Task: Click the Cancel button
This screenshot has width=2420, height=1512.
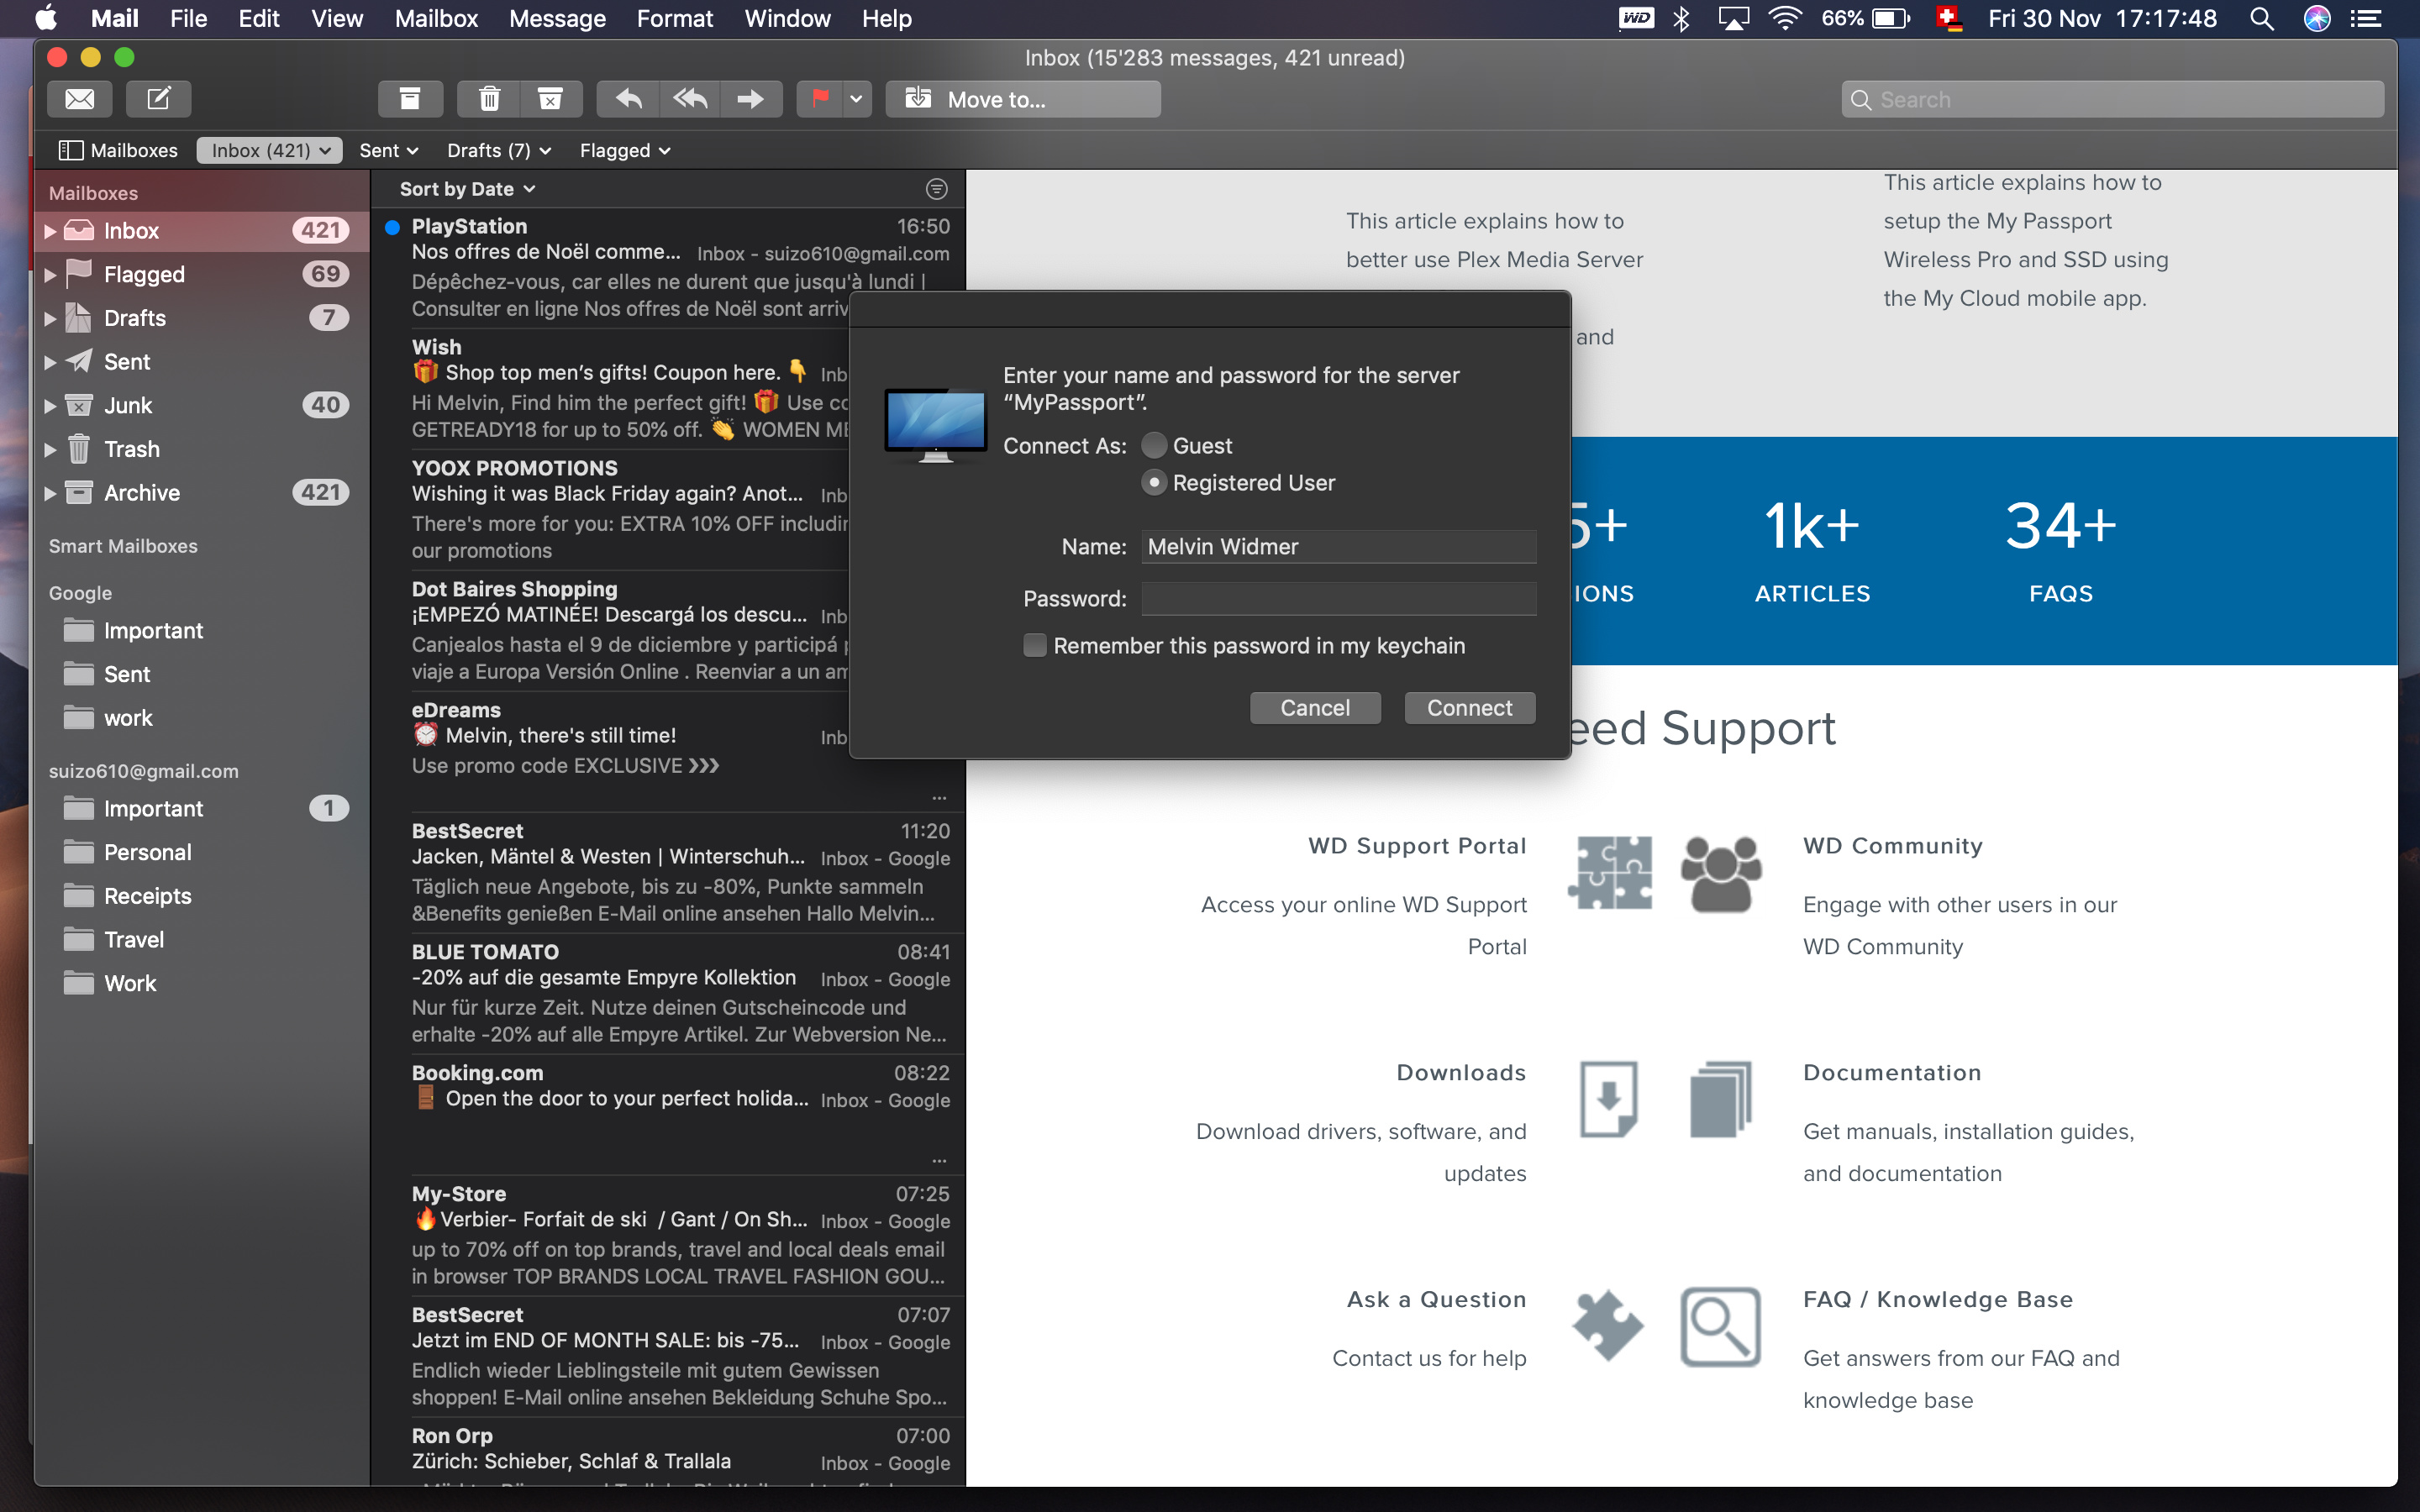Action: coord(1312,707)
